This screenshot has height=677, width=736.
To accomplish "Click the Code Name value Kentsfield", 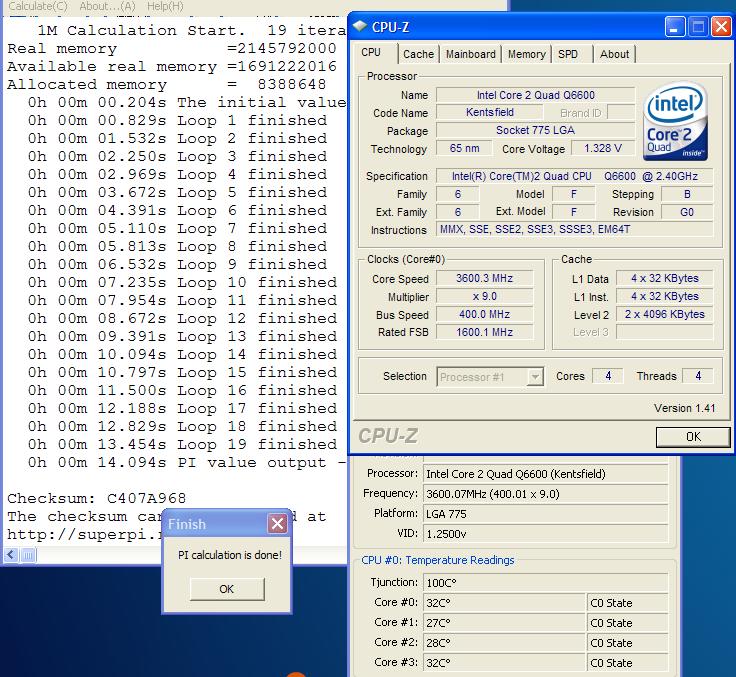I will tap(490, 112).
